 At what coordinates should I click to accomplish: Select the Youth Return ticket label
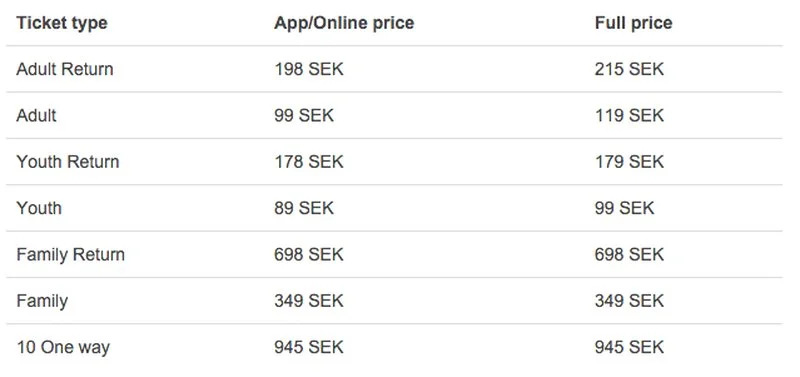[68, 162]
